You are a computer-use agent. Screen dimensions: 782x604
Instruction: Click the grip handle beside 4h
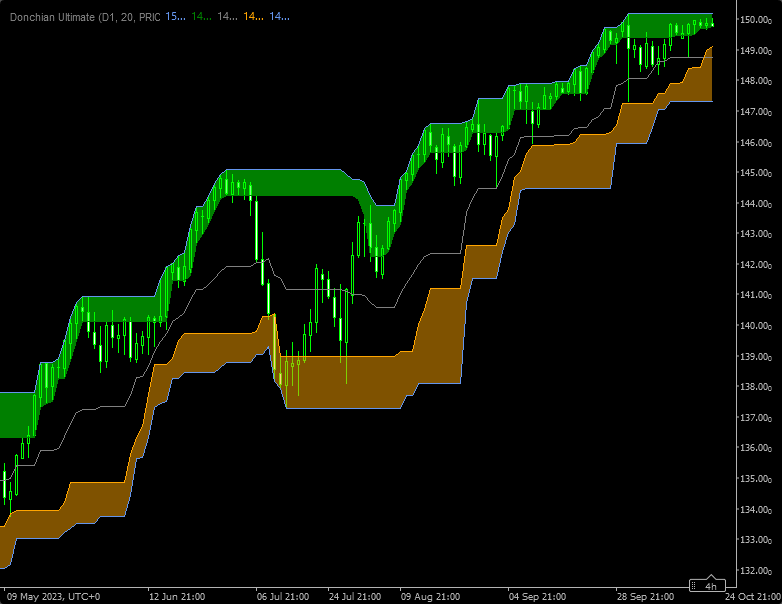(695, 586)
